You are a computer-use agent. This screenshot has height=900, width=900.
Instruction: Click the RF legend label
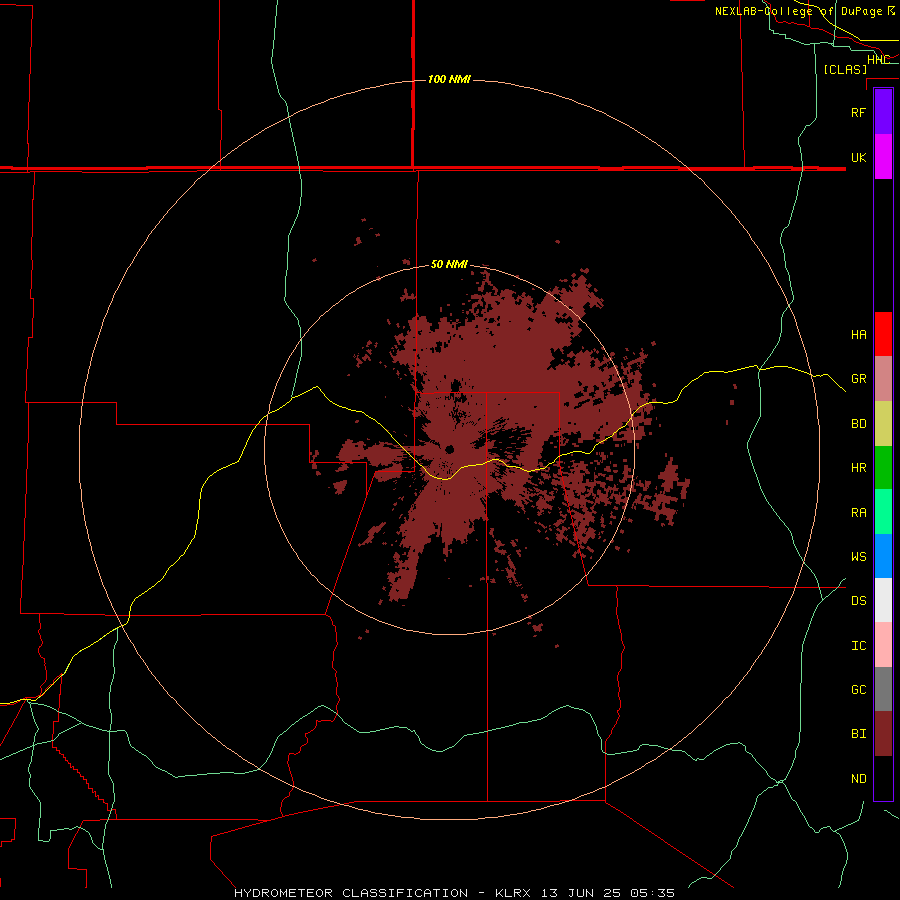pyautogui.click(x=858, y=112)
